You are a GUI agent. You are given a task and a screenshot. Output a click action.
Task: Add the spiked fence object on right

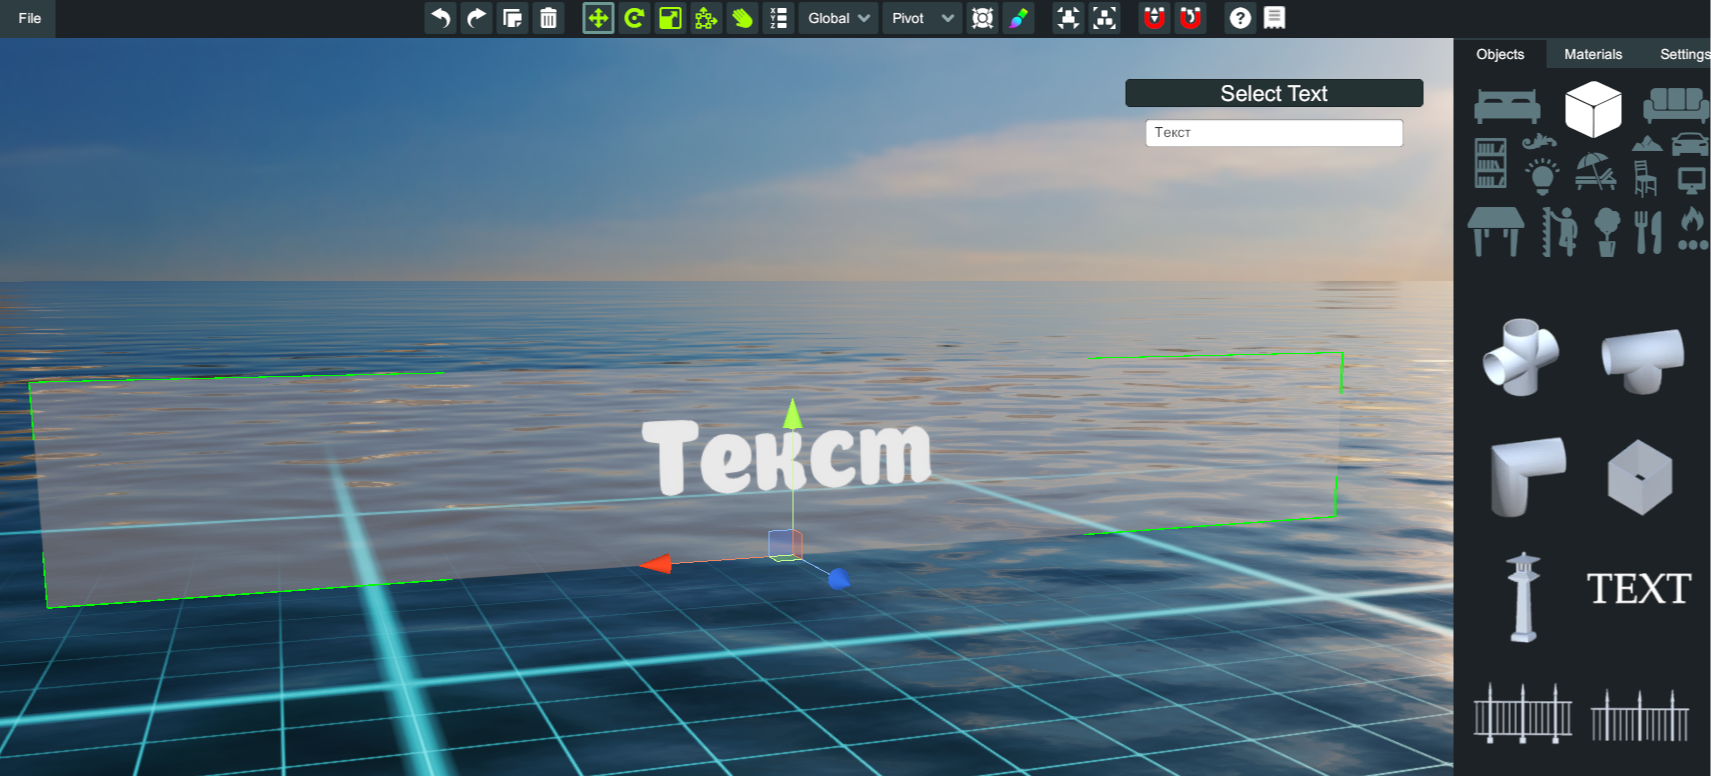click(x=1640, y=716)
